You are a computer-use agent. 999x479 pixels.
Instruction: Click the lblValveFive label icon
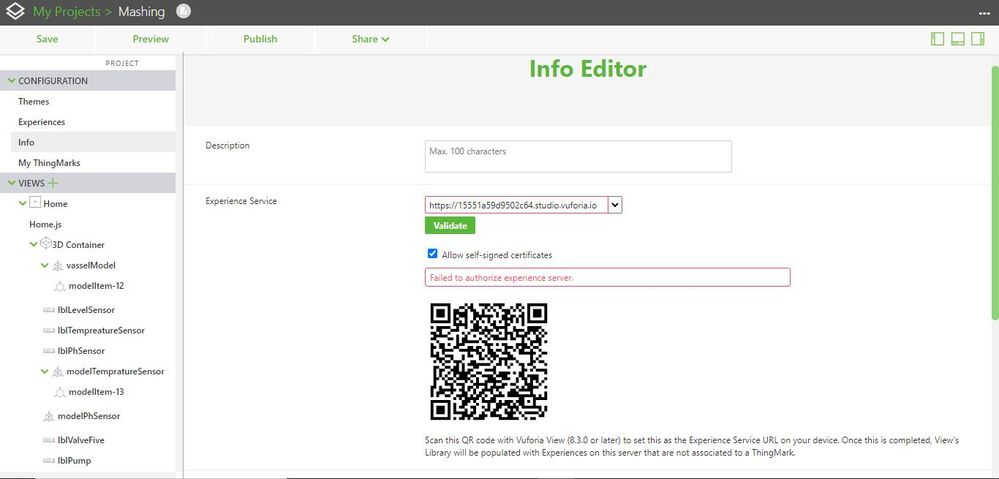[48, 440]
